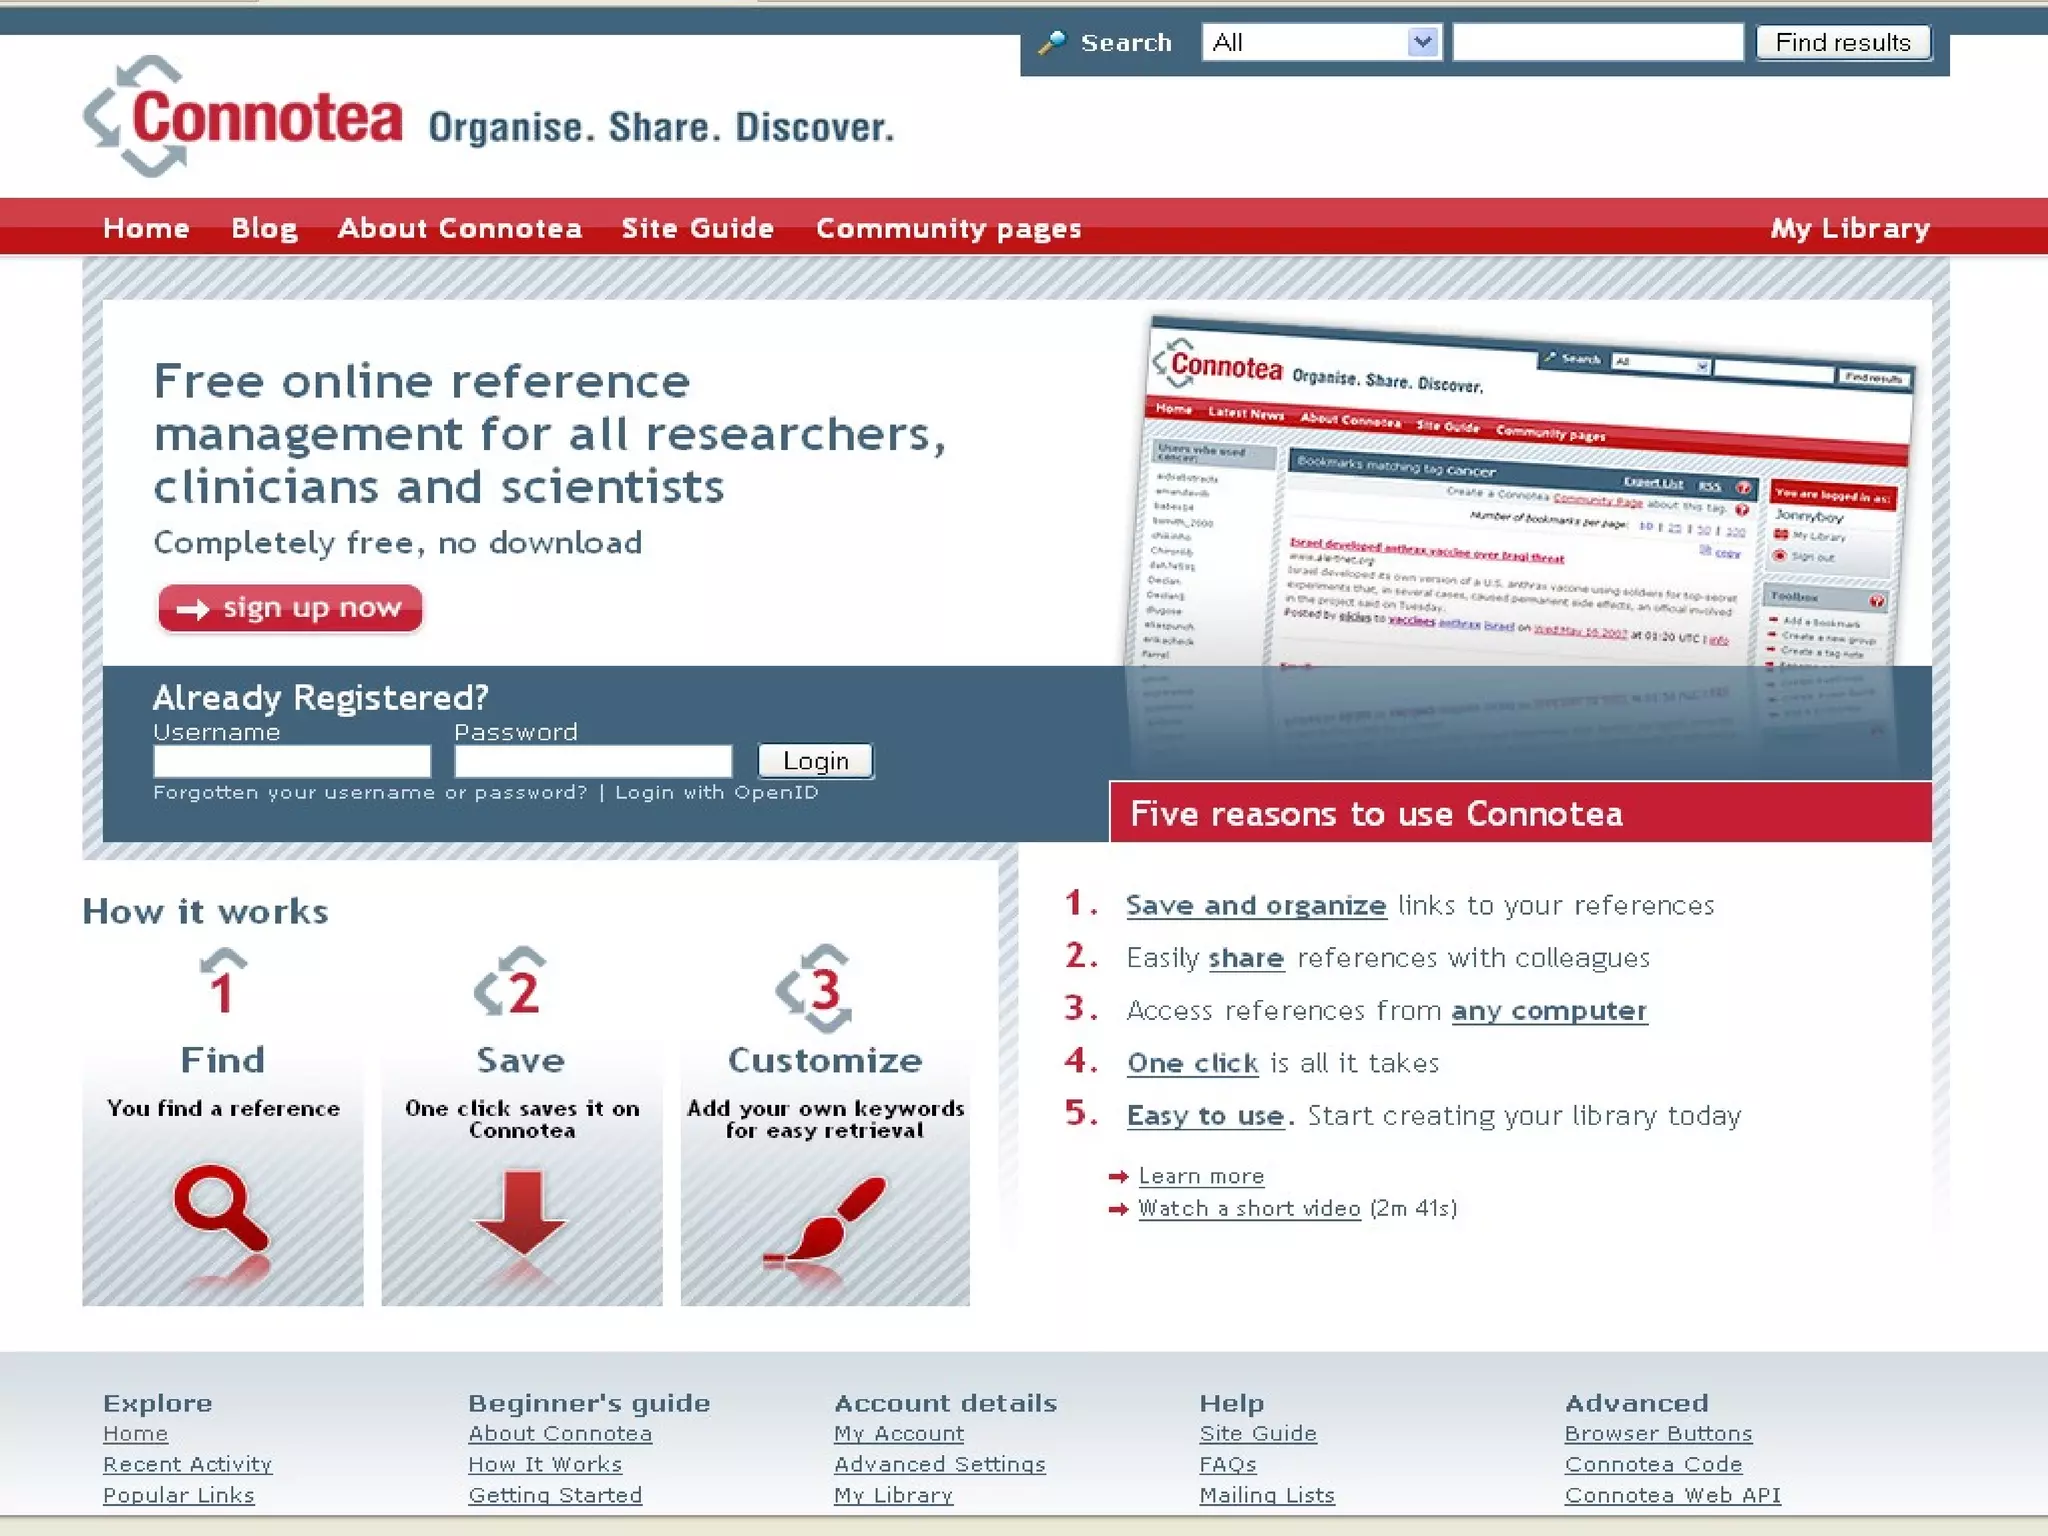This screenshot has height=1536, width=2048.
Task: Open My Library from the nav bar
Action: pos(1849,228)
